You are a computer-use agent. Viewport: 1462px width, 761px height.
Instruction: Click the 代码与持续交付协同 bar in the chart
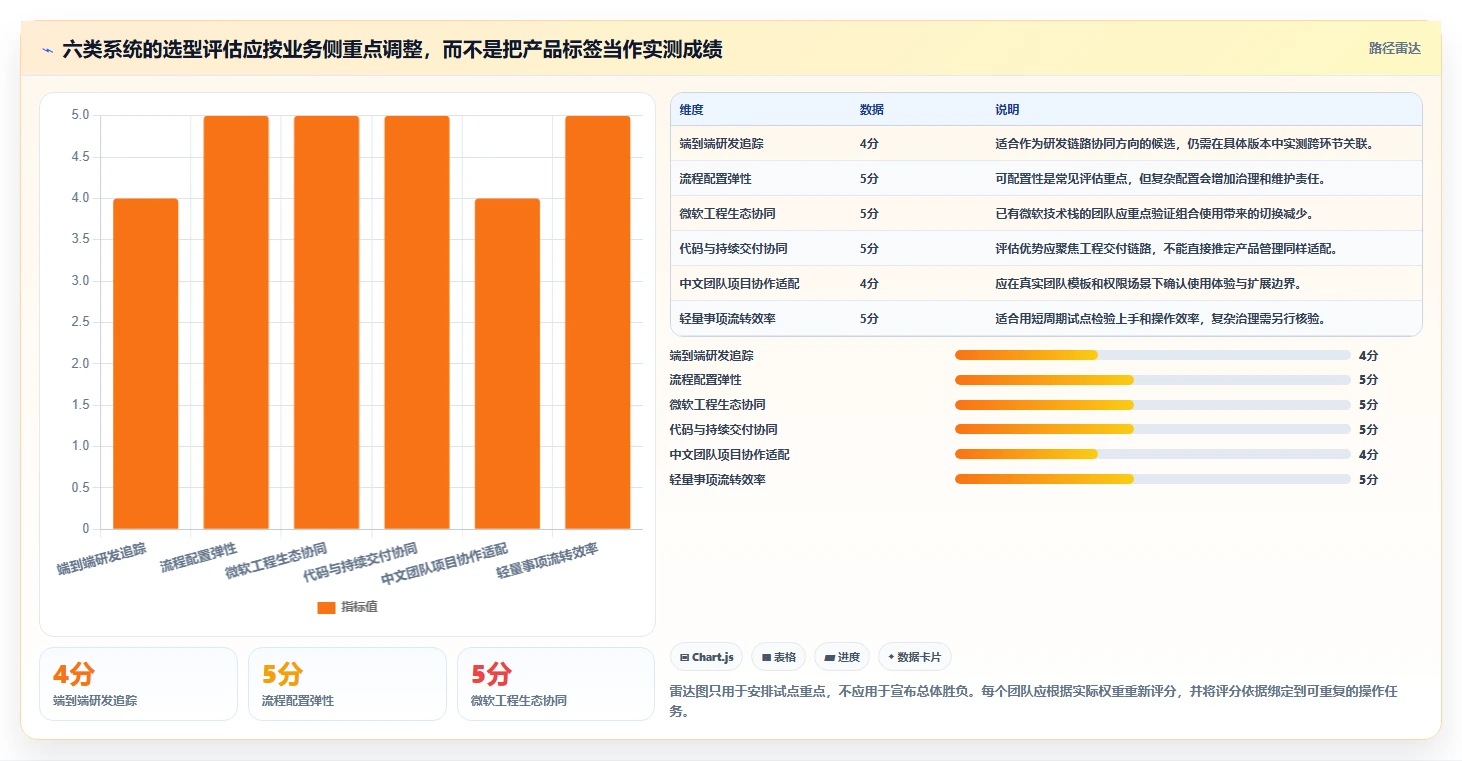[417, 322]
